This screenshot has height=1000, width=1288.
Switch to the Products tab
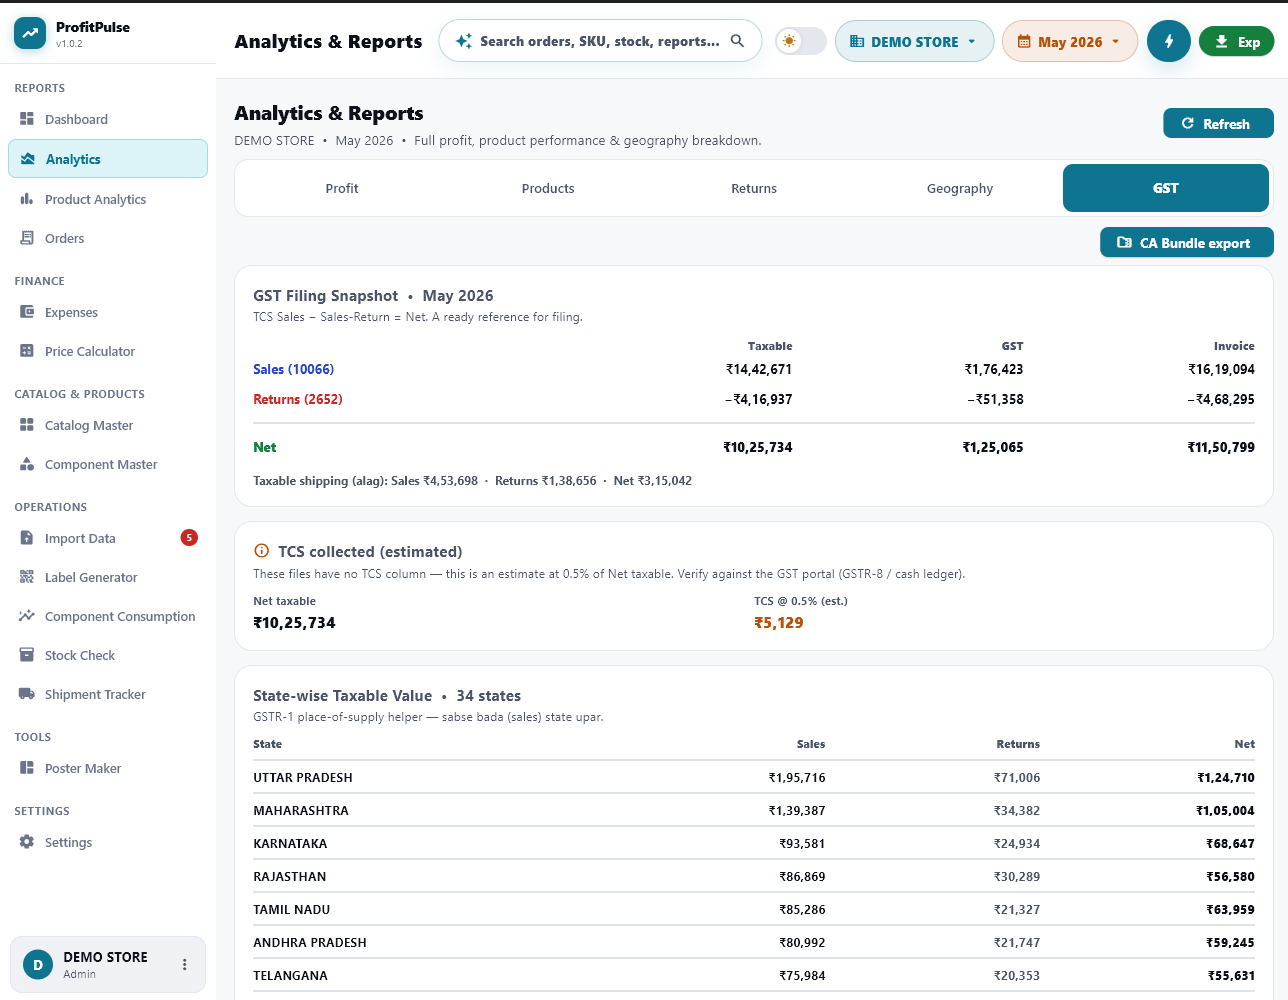548,188
